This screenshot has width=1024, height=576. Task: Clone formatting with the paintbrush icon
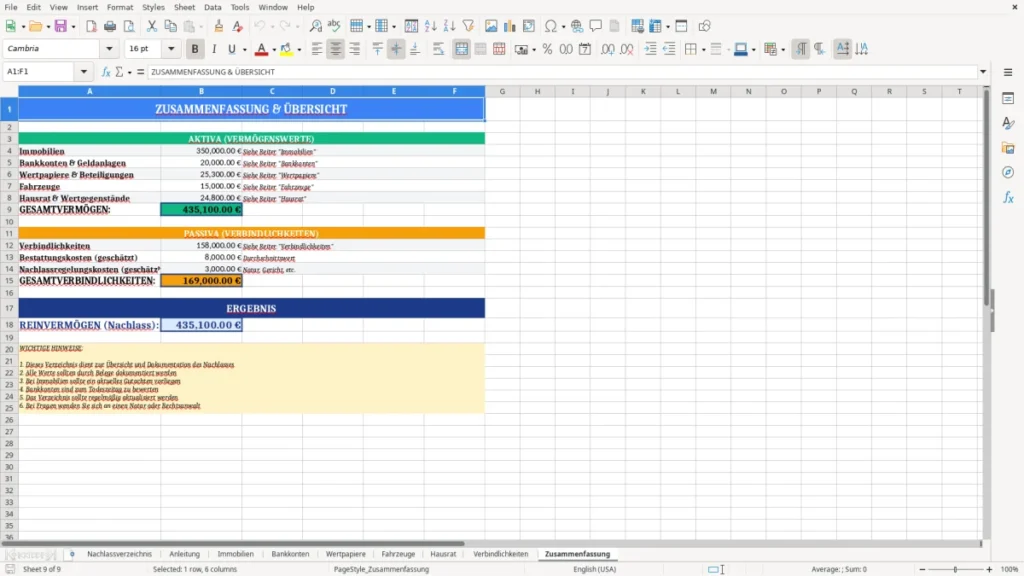[219, 26]
